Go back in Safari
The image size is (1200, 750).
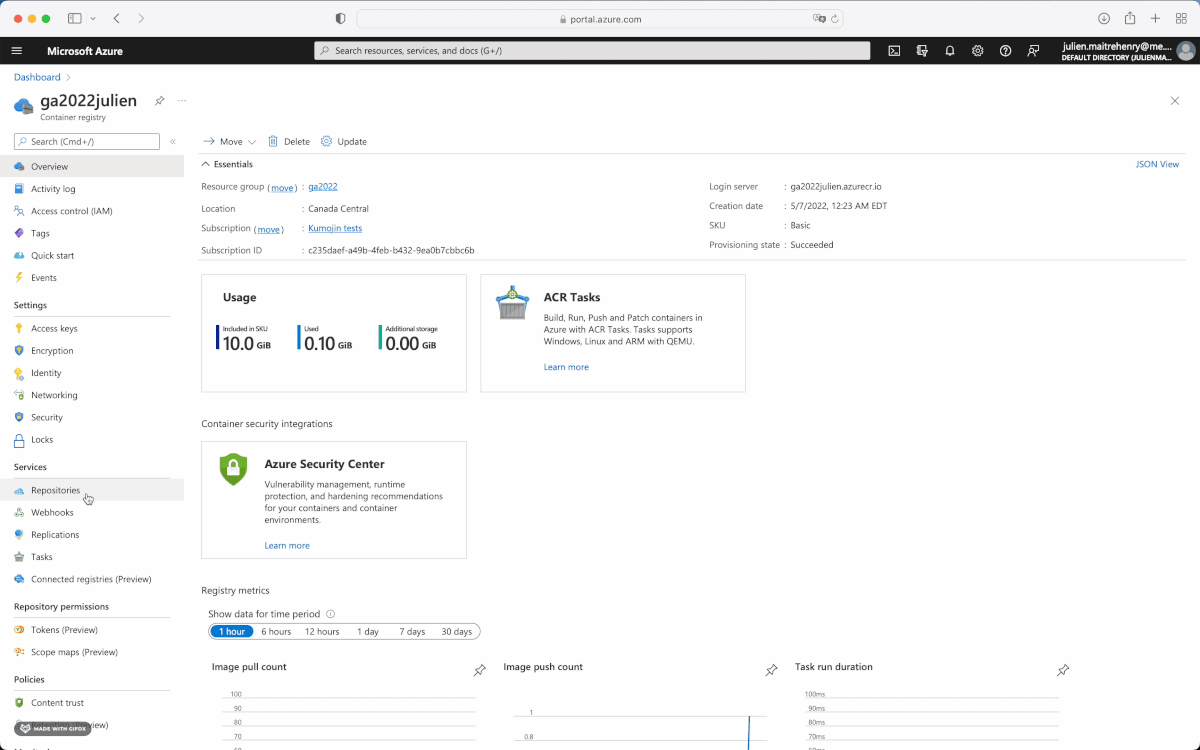pyautogui.click(x=117, y=19)
